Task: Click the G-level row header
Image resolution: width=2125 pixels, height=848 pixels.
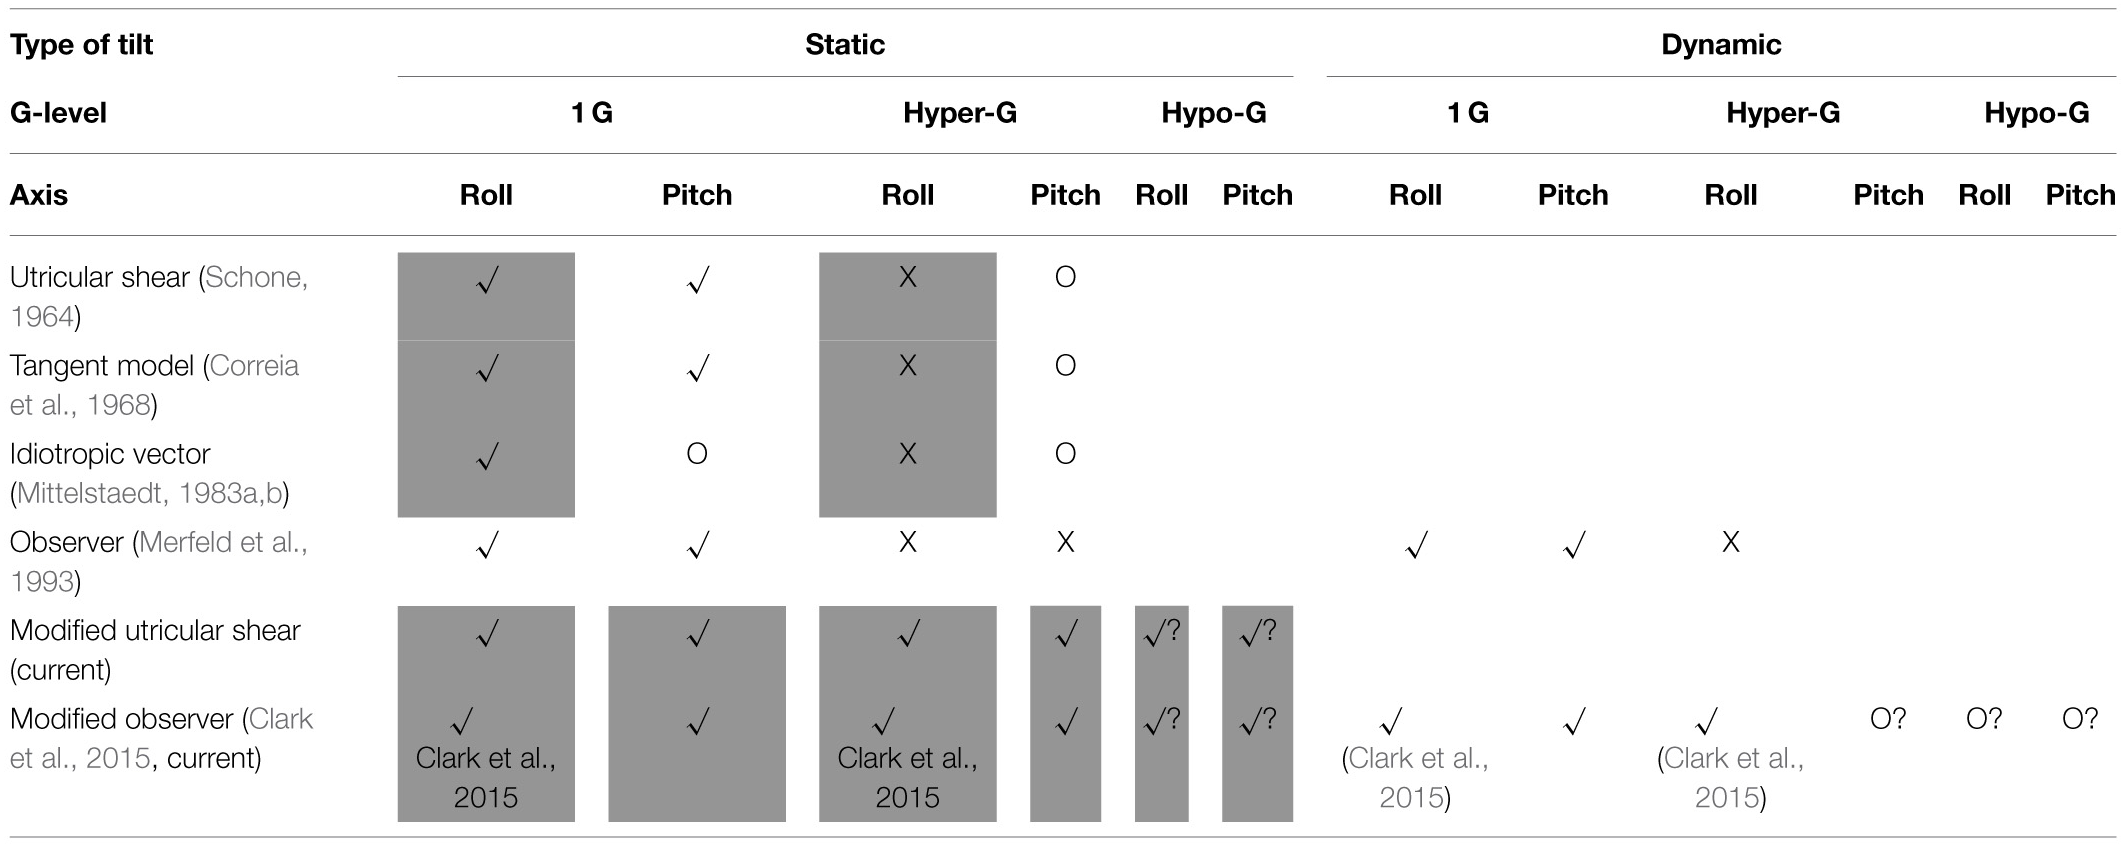Action: (58, 113)
